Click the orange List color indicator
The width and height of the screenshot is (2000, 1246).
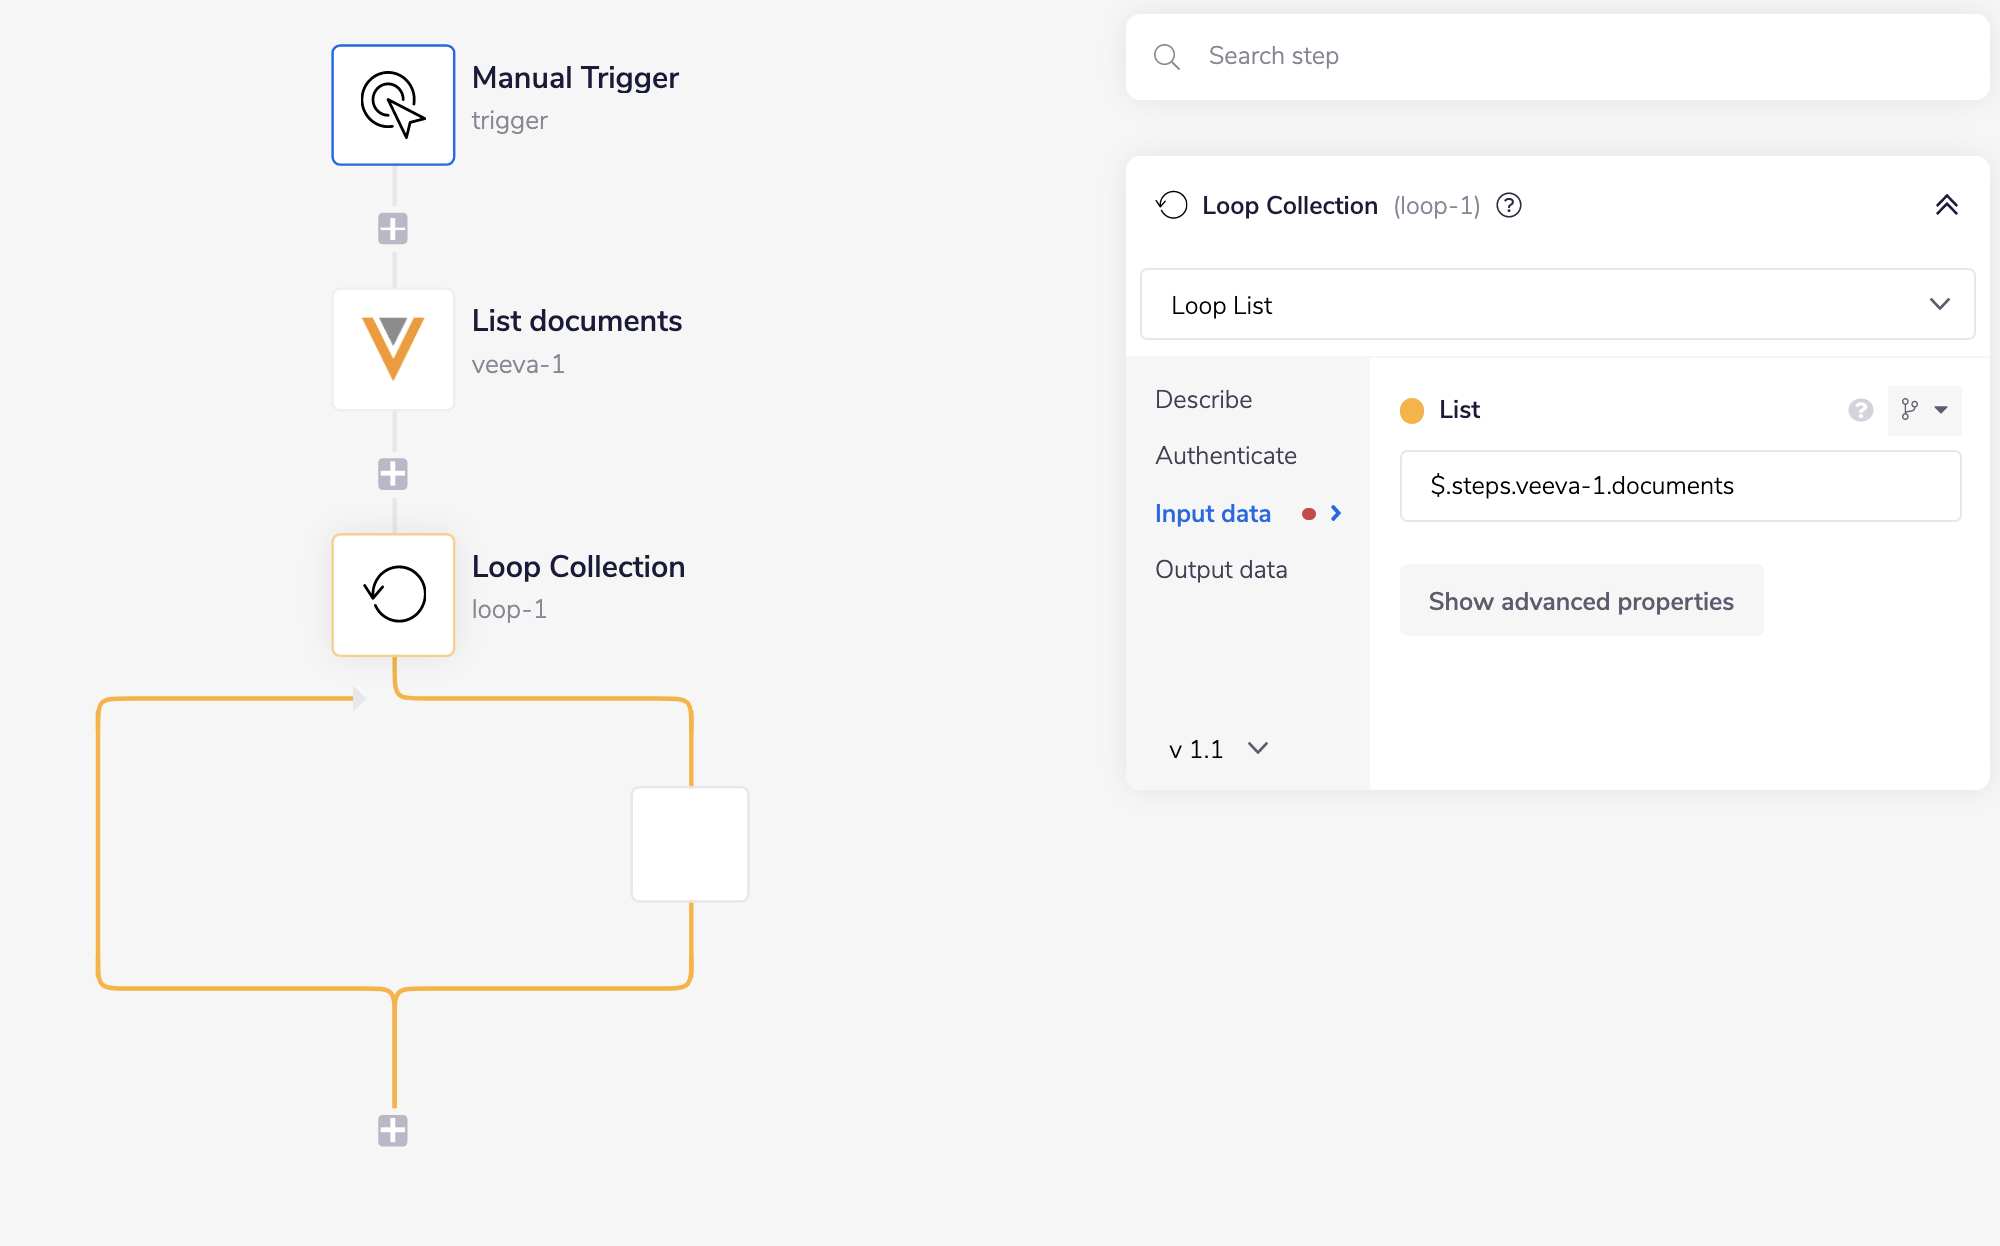[x=1412, y=411]
